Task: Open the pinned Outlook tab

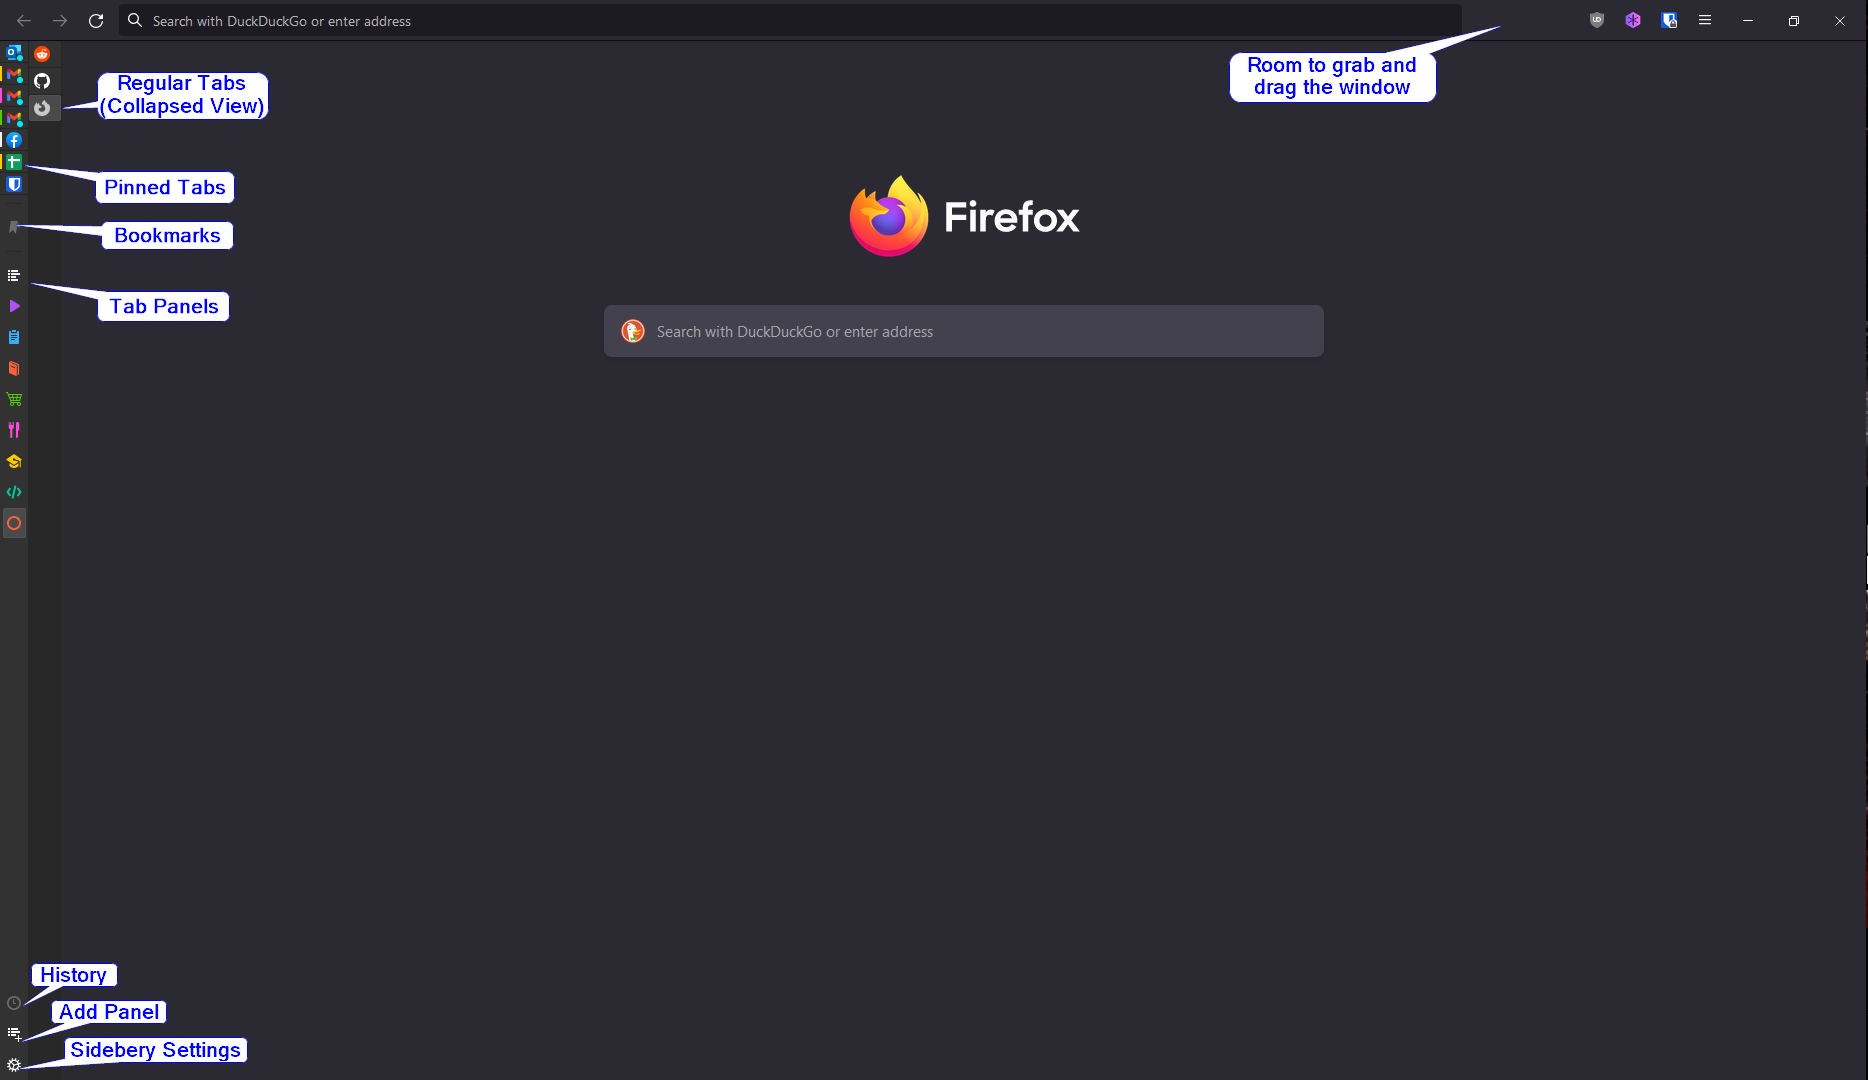Action: [14, 52]
